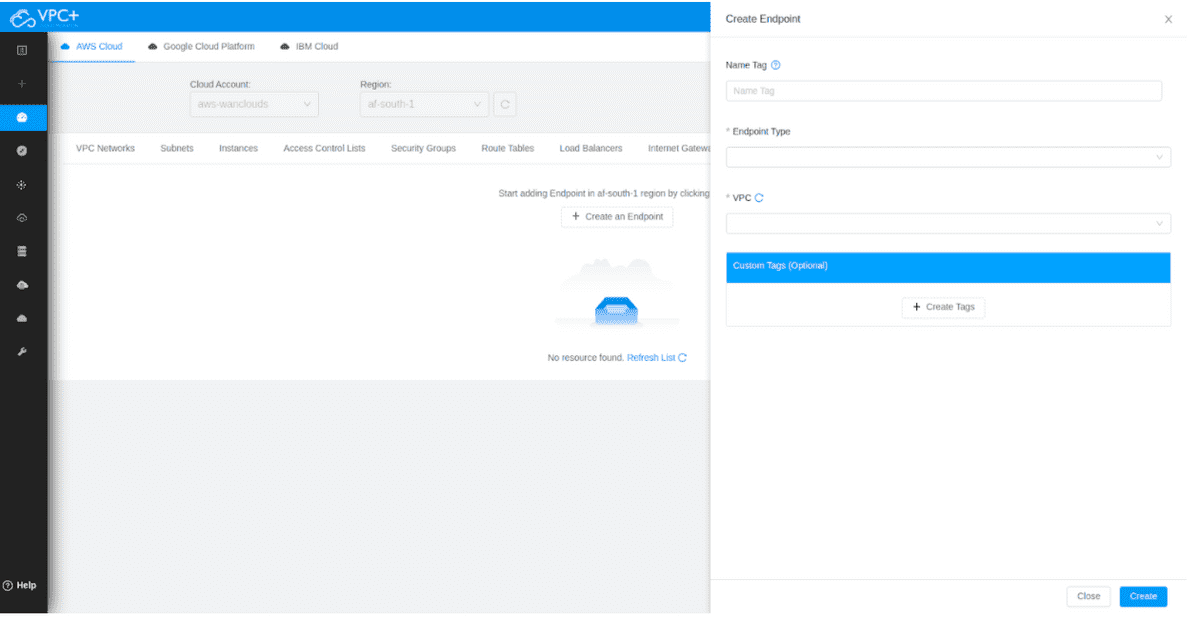Open the VPC dropdown
This screenshot has height=621, width=1200.
pyautogui.click(x=948, y=223)
